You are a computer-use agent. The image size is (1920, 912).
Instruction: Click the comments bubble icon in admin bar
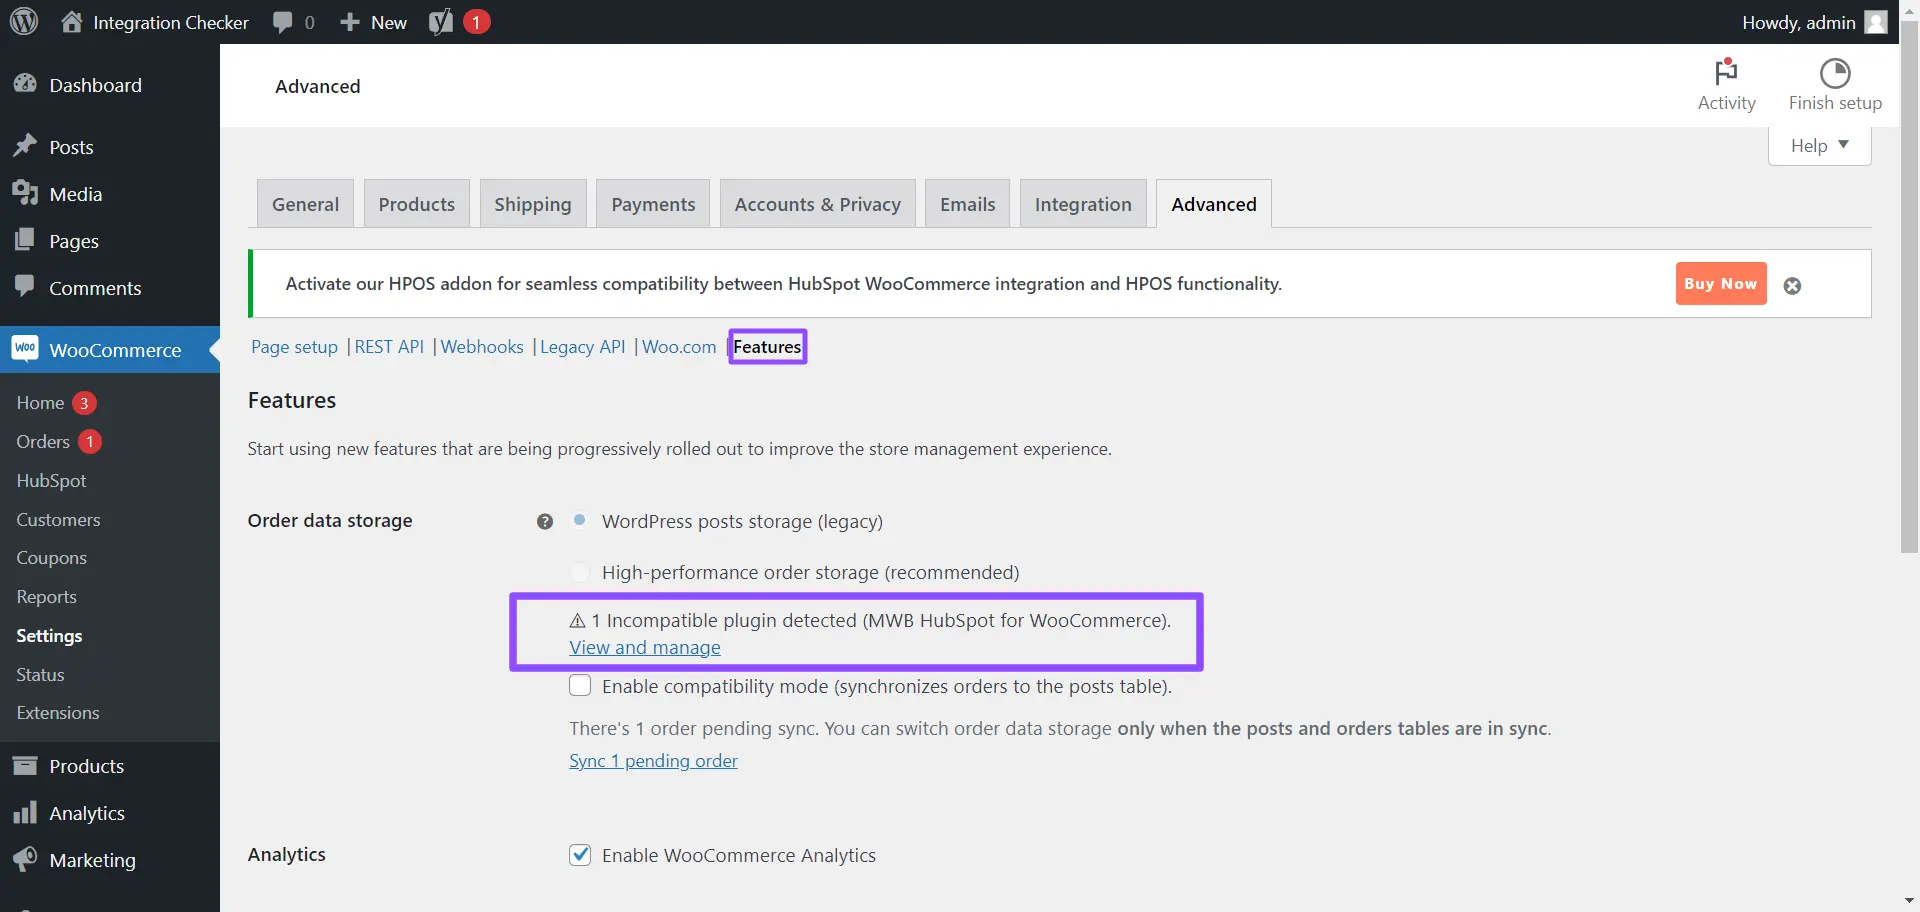click(x=283, y=22)
